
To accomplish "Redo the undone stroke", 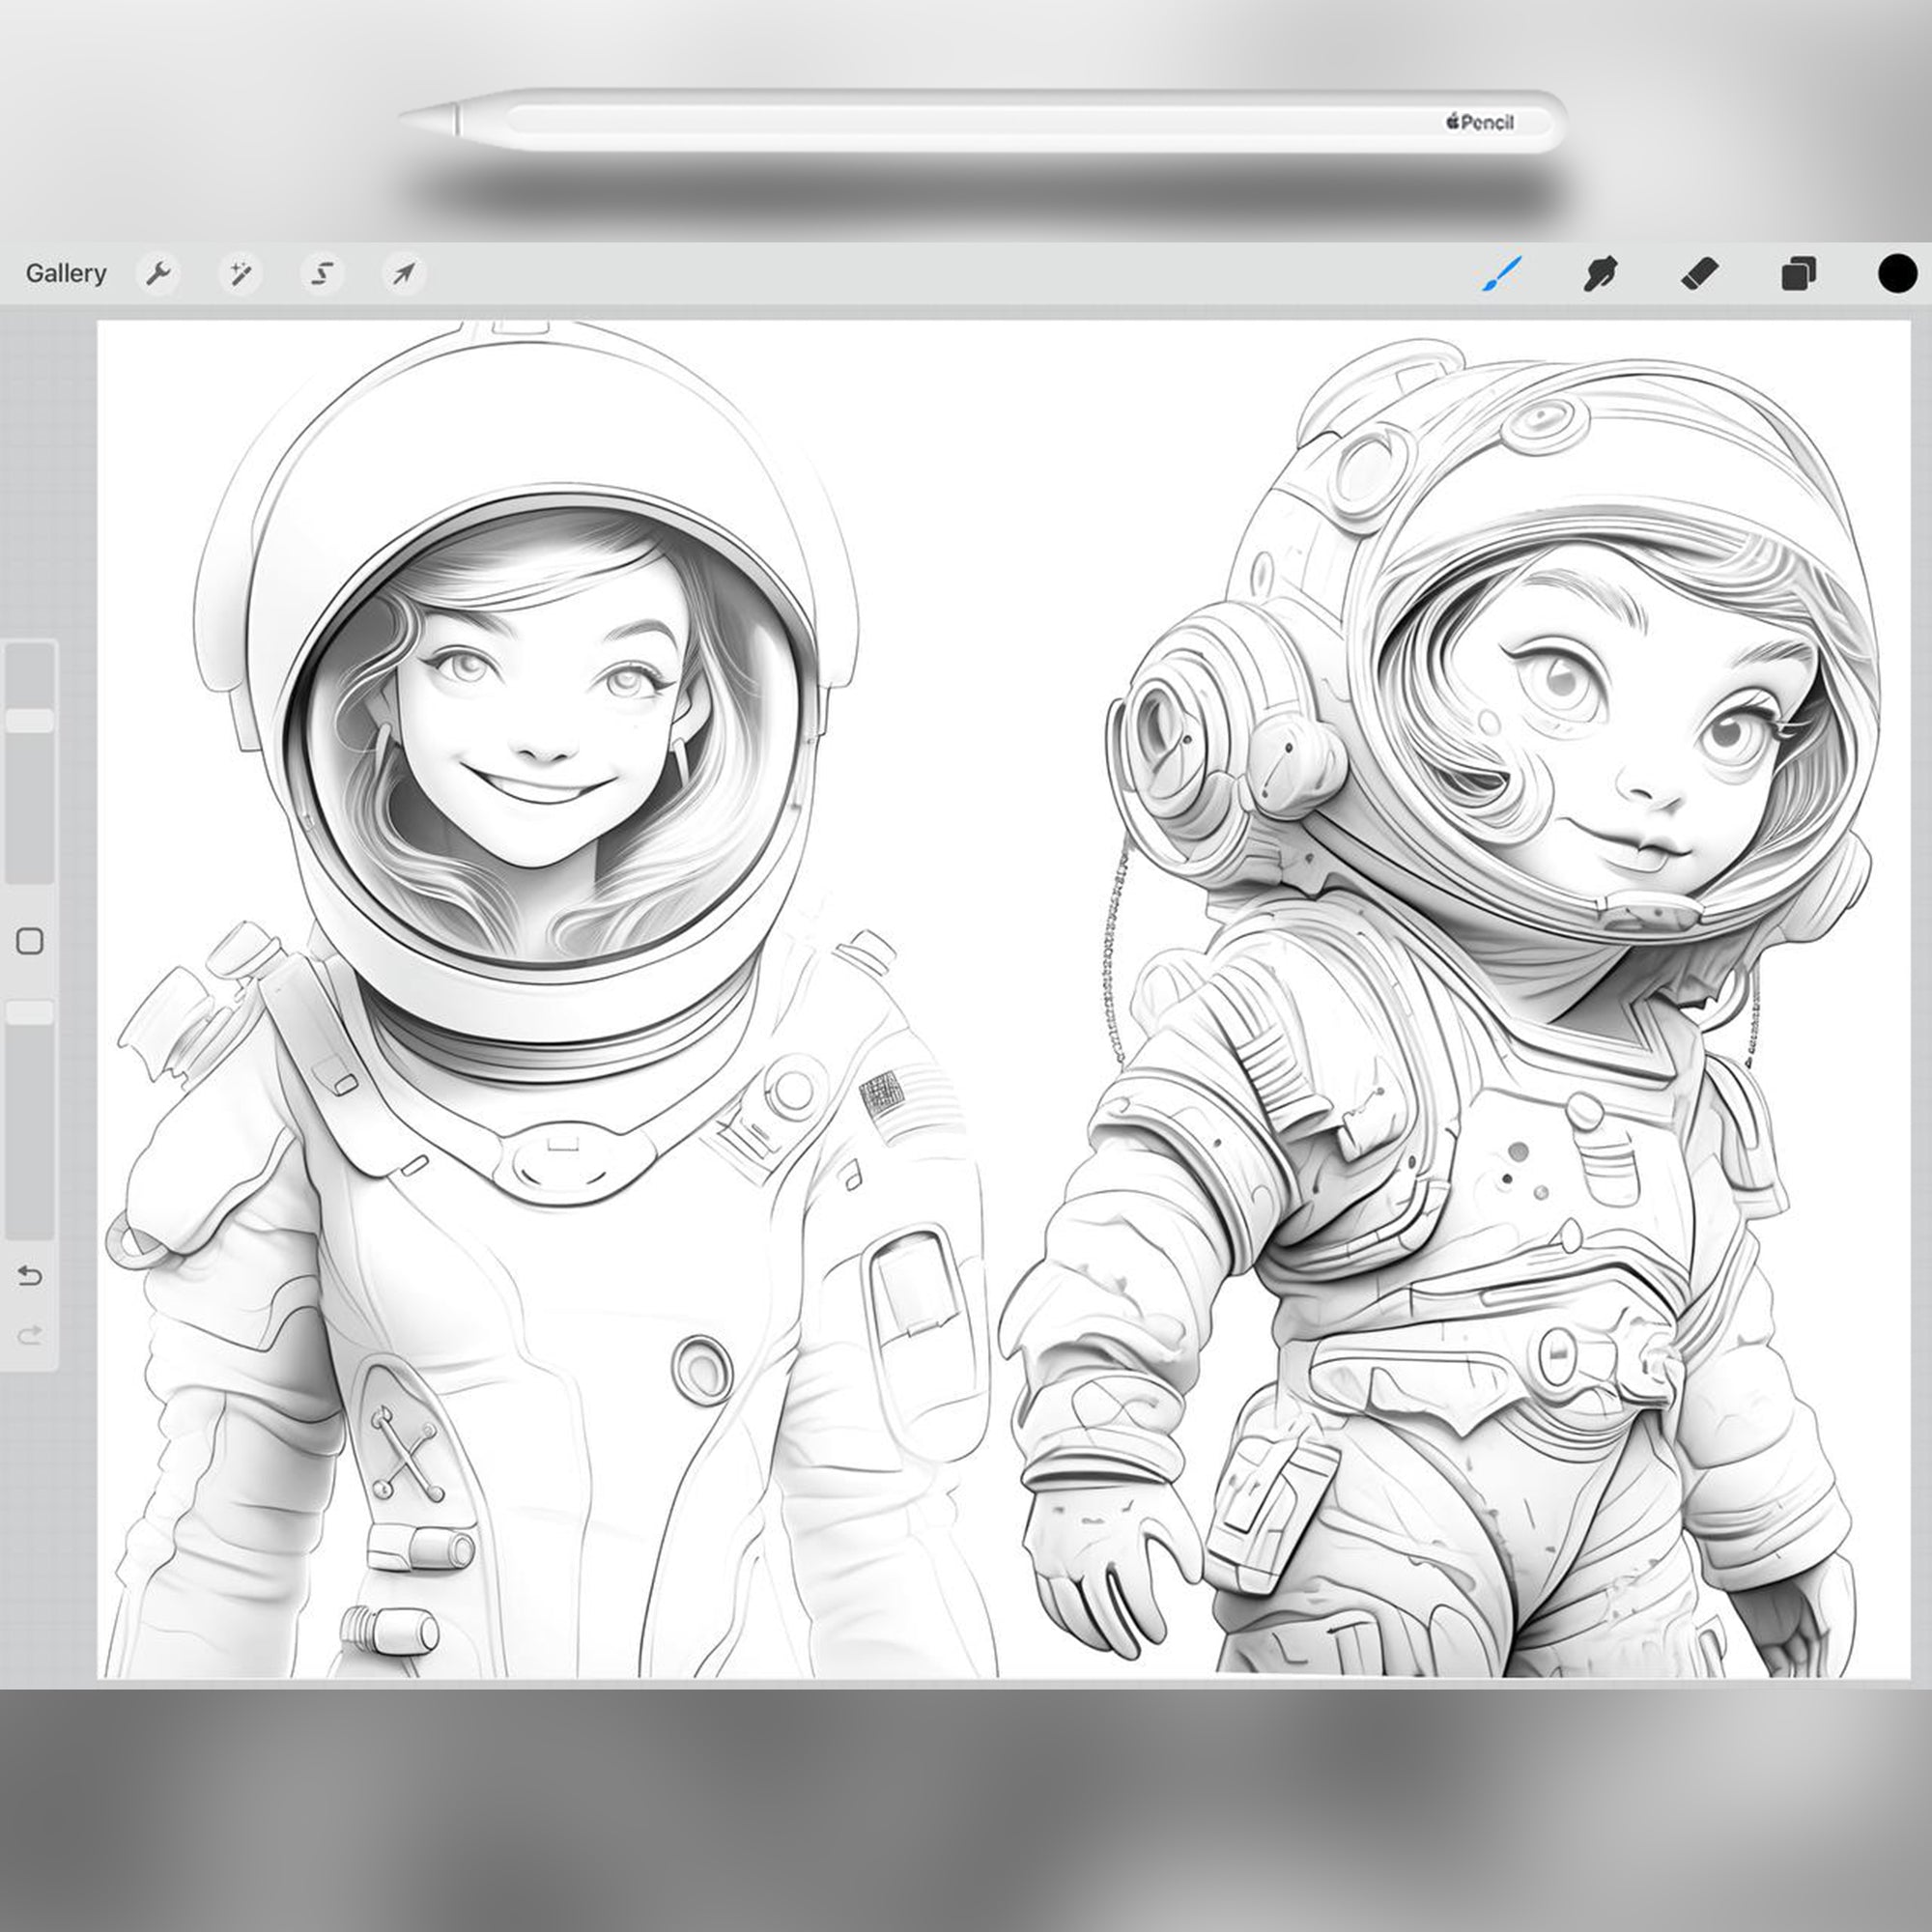I will point(30,1333).
